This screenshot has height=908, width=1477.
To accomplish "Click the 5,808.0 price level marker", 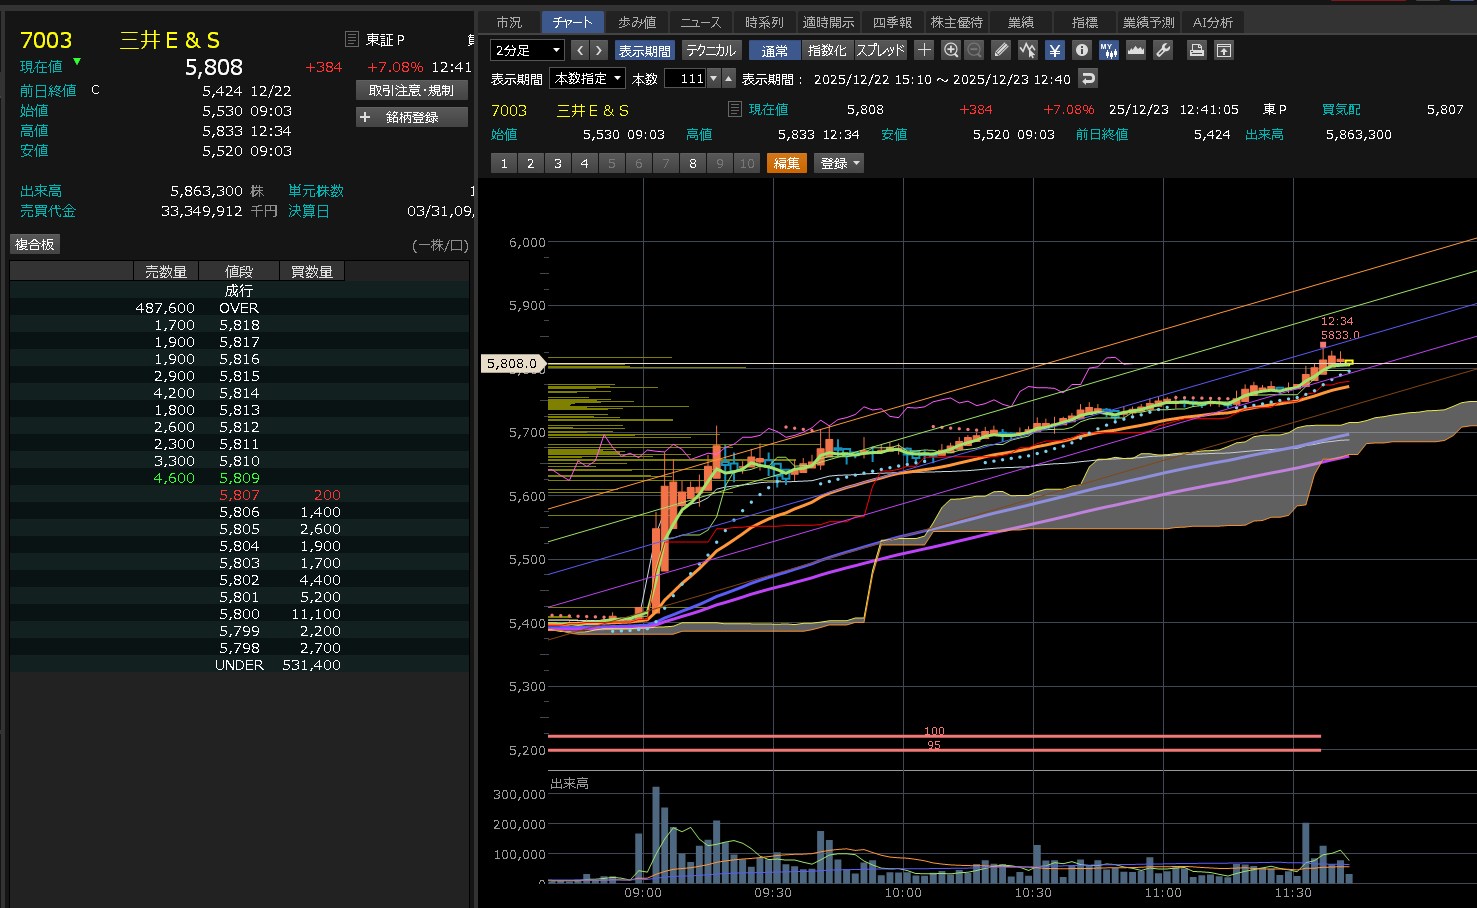I will coord(512,364).
